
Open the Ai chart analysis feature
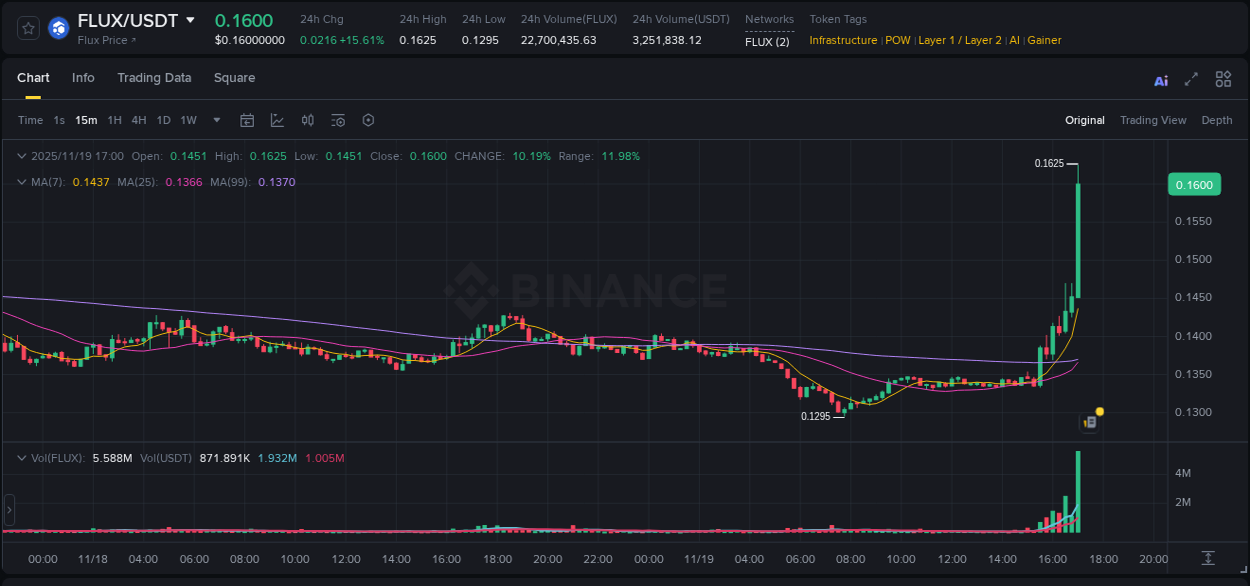pyautogui.click(x=1160, y=79)
